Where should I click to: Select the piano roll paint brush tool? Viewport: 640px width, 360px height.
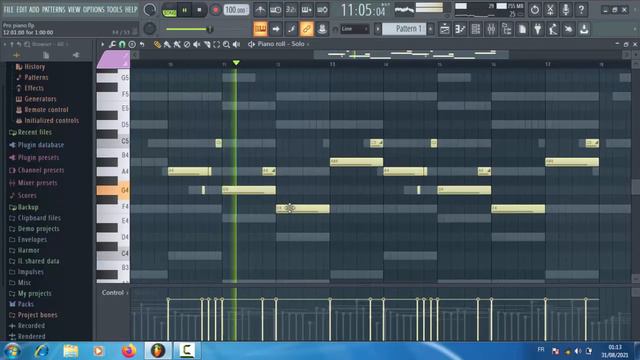(x=167, y=44)
